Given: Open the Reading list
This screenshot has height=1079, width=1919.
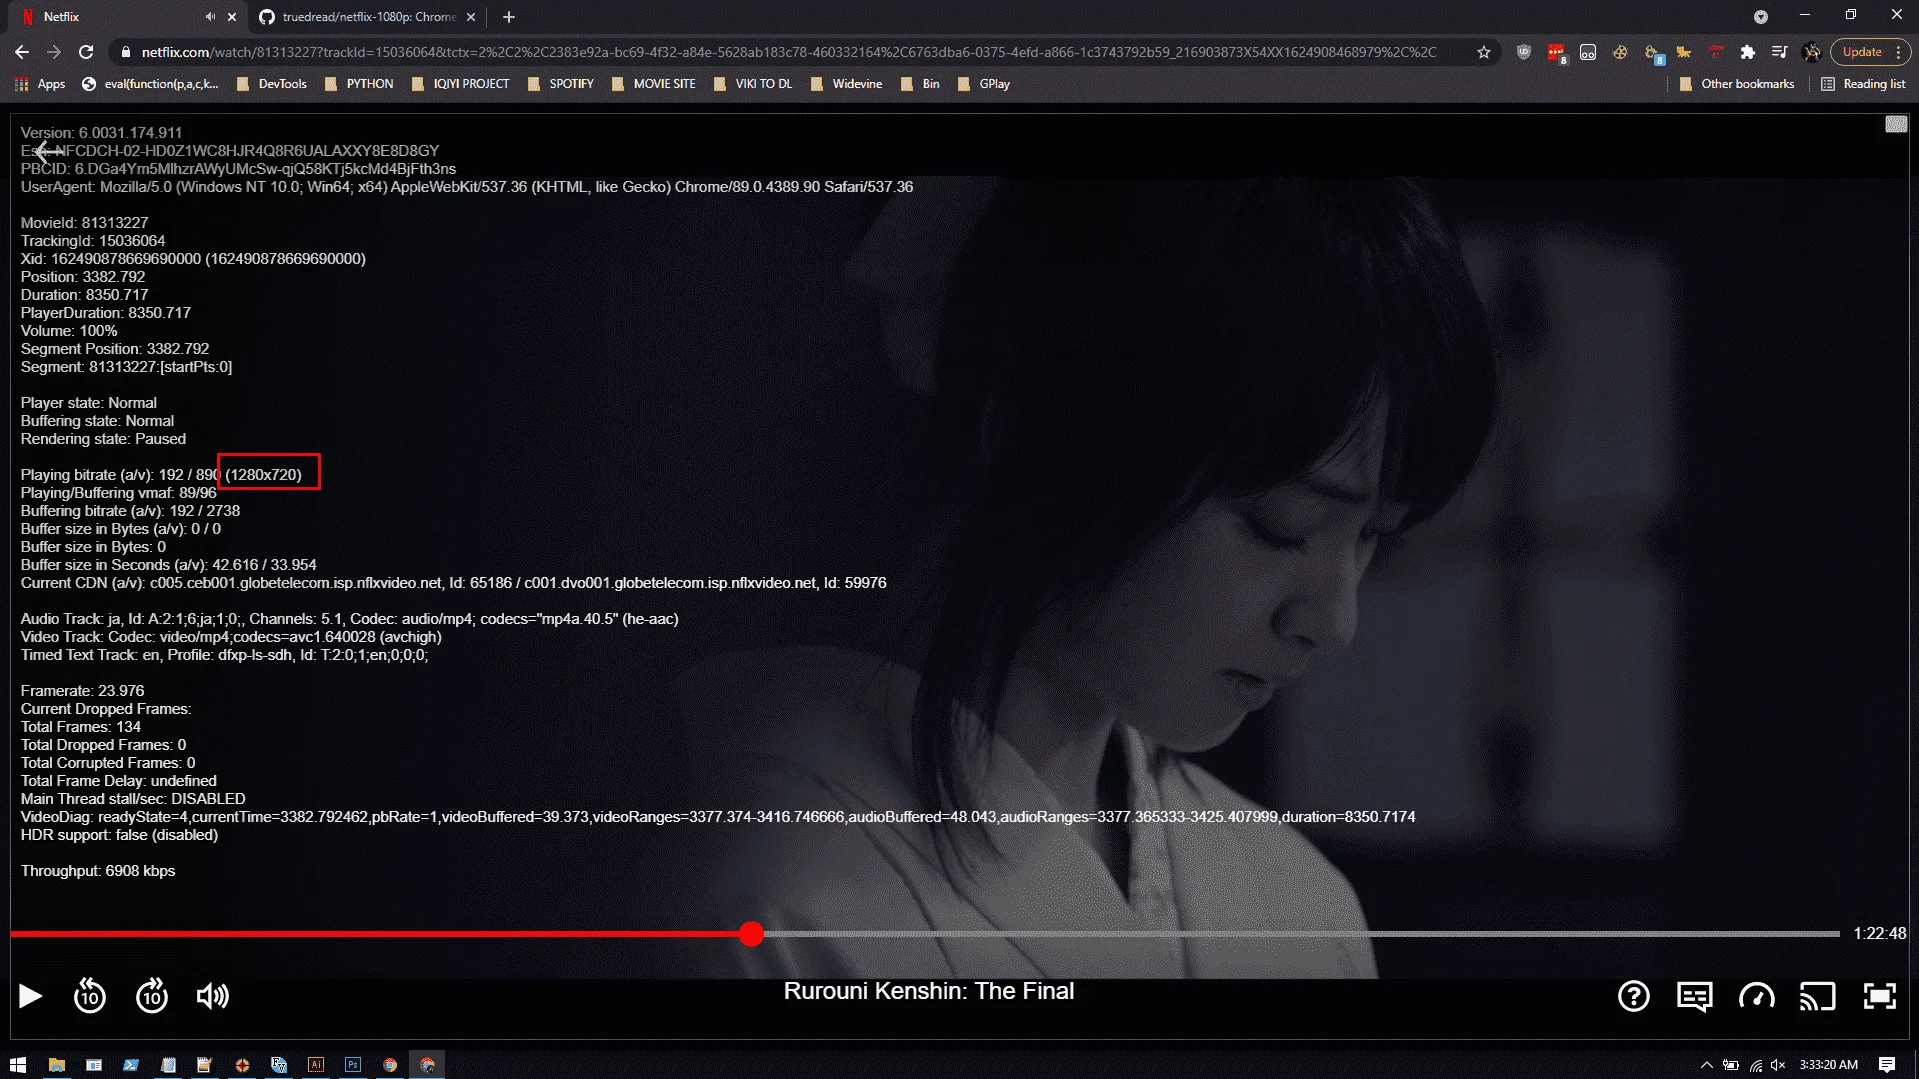Looking at the screenshot, I should 1863,84.
